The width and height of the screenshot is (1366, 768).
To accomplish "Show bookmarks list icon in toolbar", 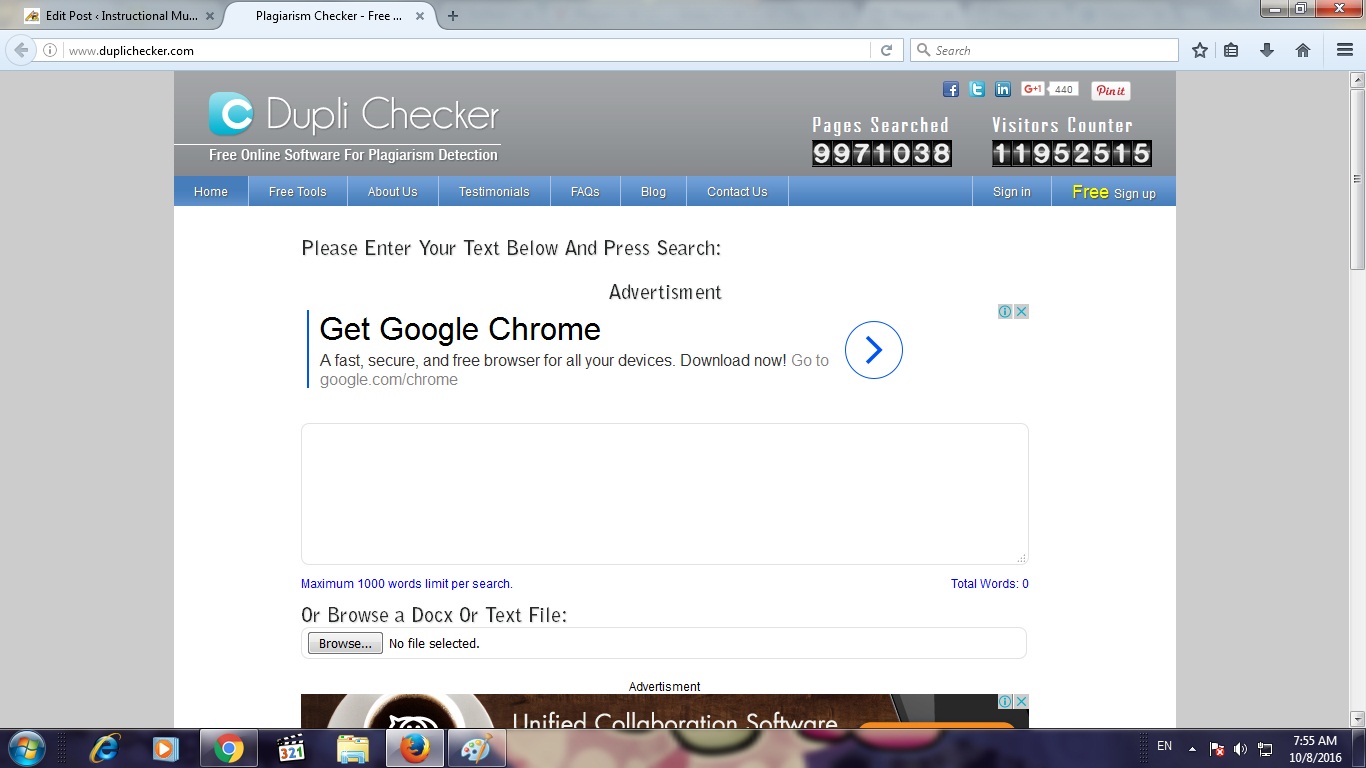I will [x=1231, y=50].
